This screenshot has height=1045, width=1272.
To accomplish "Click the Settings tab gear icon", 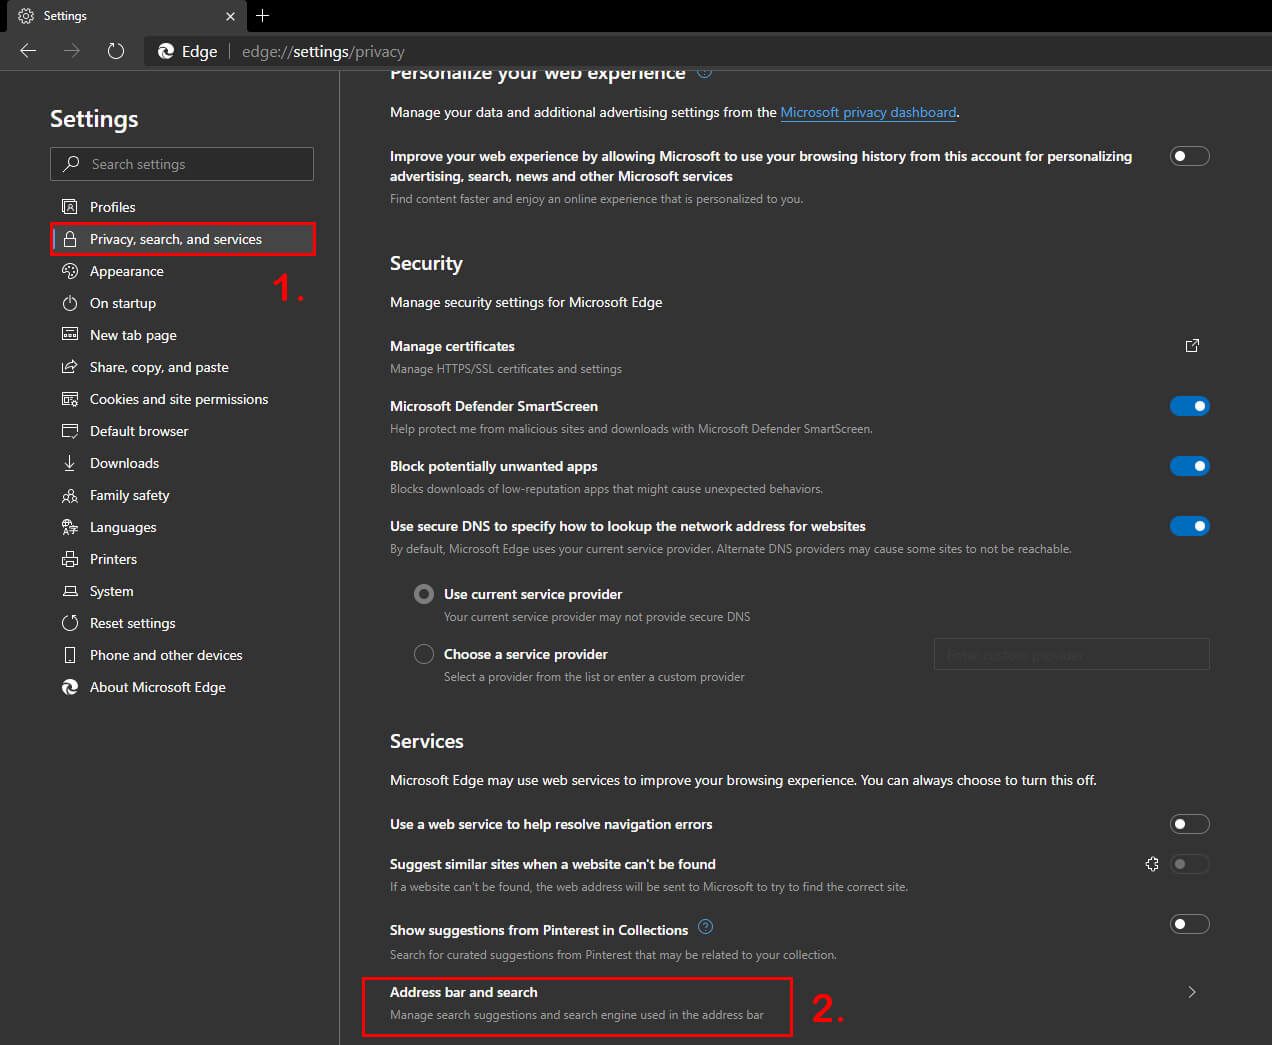I will point(26,16).
